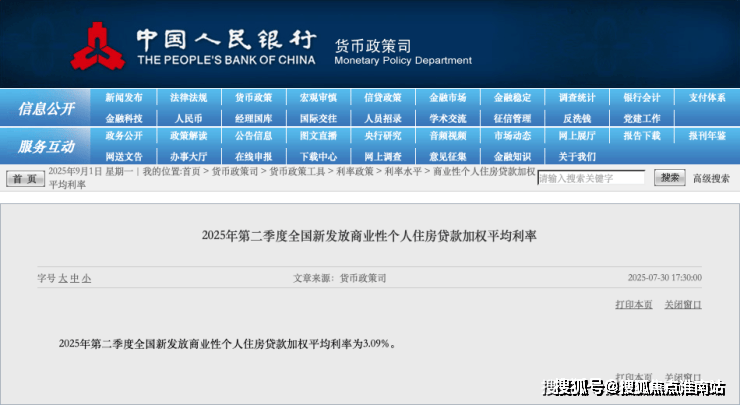Select 反洗钱 in navigation
The image size is (740, 405).
click(x=577, y=118)
